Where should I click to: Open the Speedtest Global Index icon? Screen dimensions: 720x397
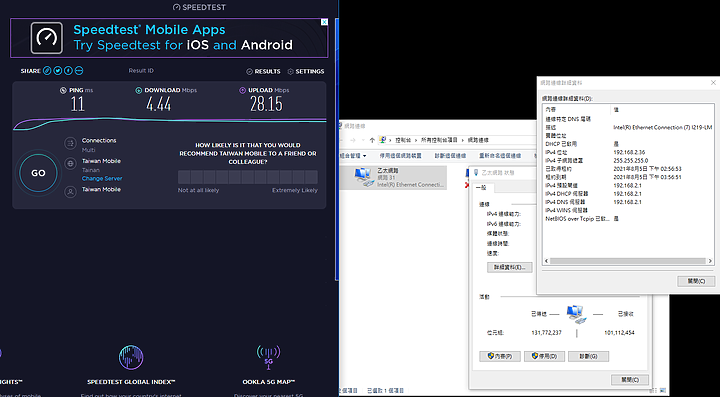(131, 358)
